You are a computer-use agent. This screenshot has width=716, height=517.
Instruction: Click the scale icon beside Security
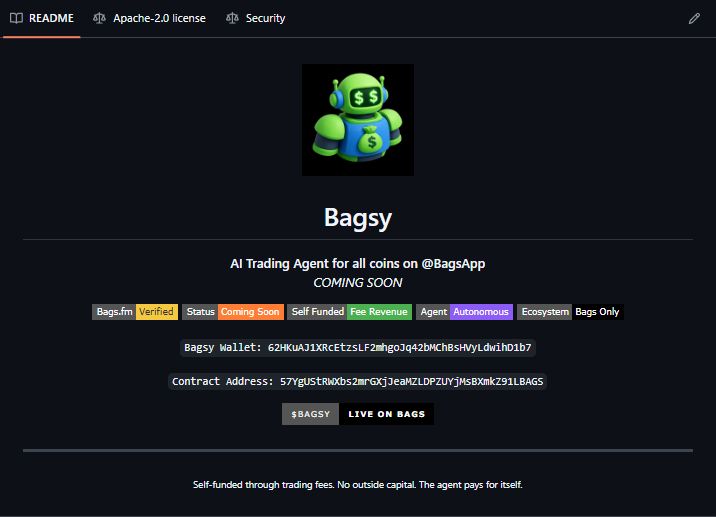pos(232,18)
